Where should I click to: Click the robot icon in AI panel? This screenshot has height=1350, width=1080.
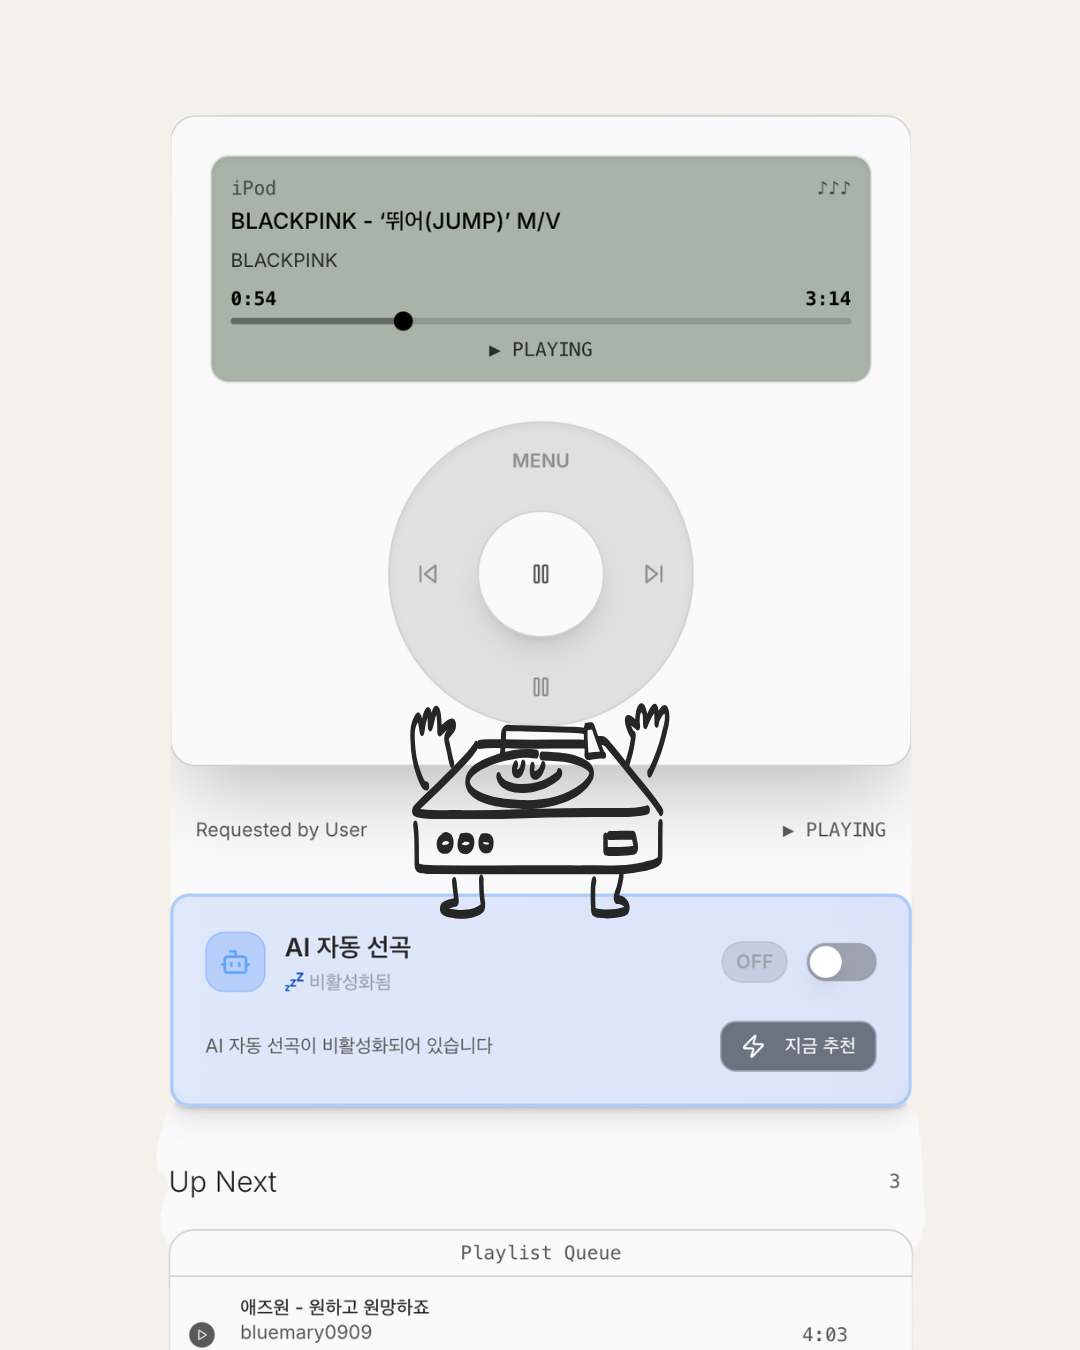235,962
